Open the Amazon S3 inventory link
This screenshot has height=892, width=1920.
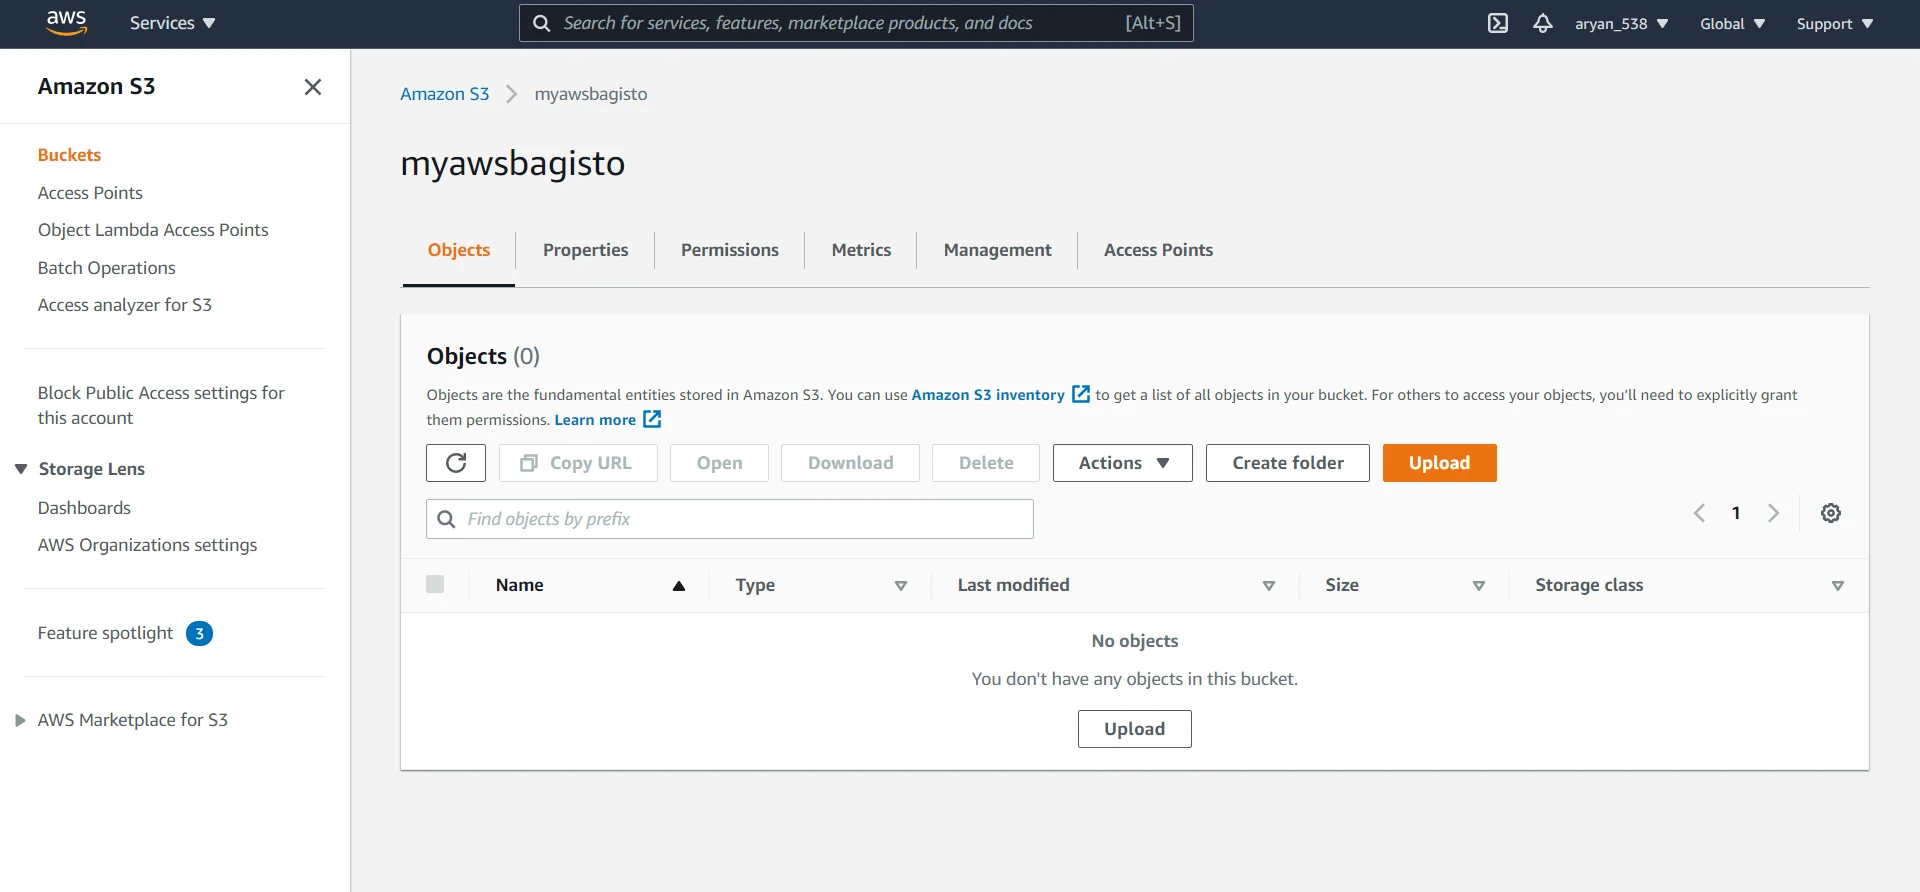click(x=988, y=395)
